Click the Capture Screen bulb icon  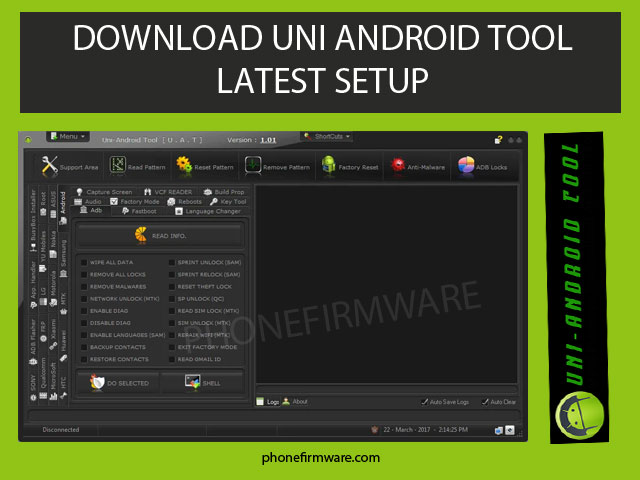click(x=80, y=192)
